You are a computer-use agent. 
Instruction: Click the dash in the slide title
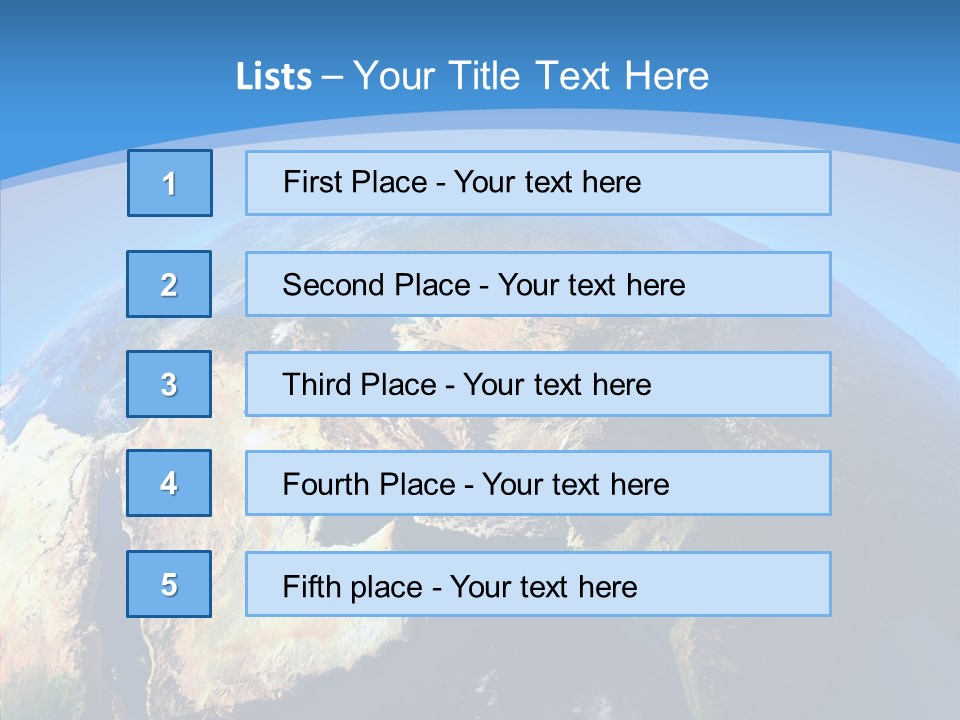coord(332,77)
